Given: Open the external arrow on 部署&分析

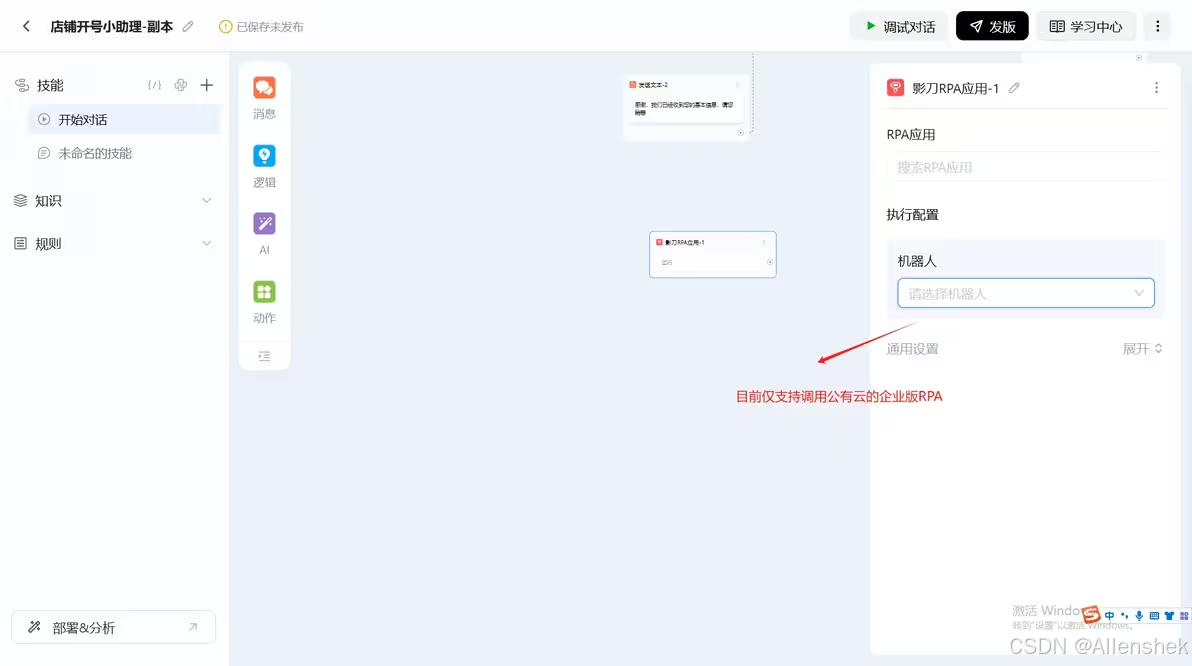Looking at the screenshot, I should pos(193,627).
